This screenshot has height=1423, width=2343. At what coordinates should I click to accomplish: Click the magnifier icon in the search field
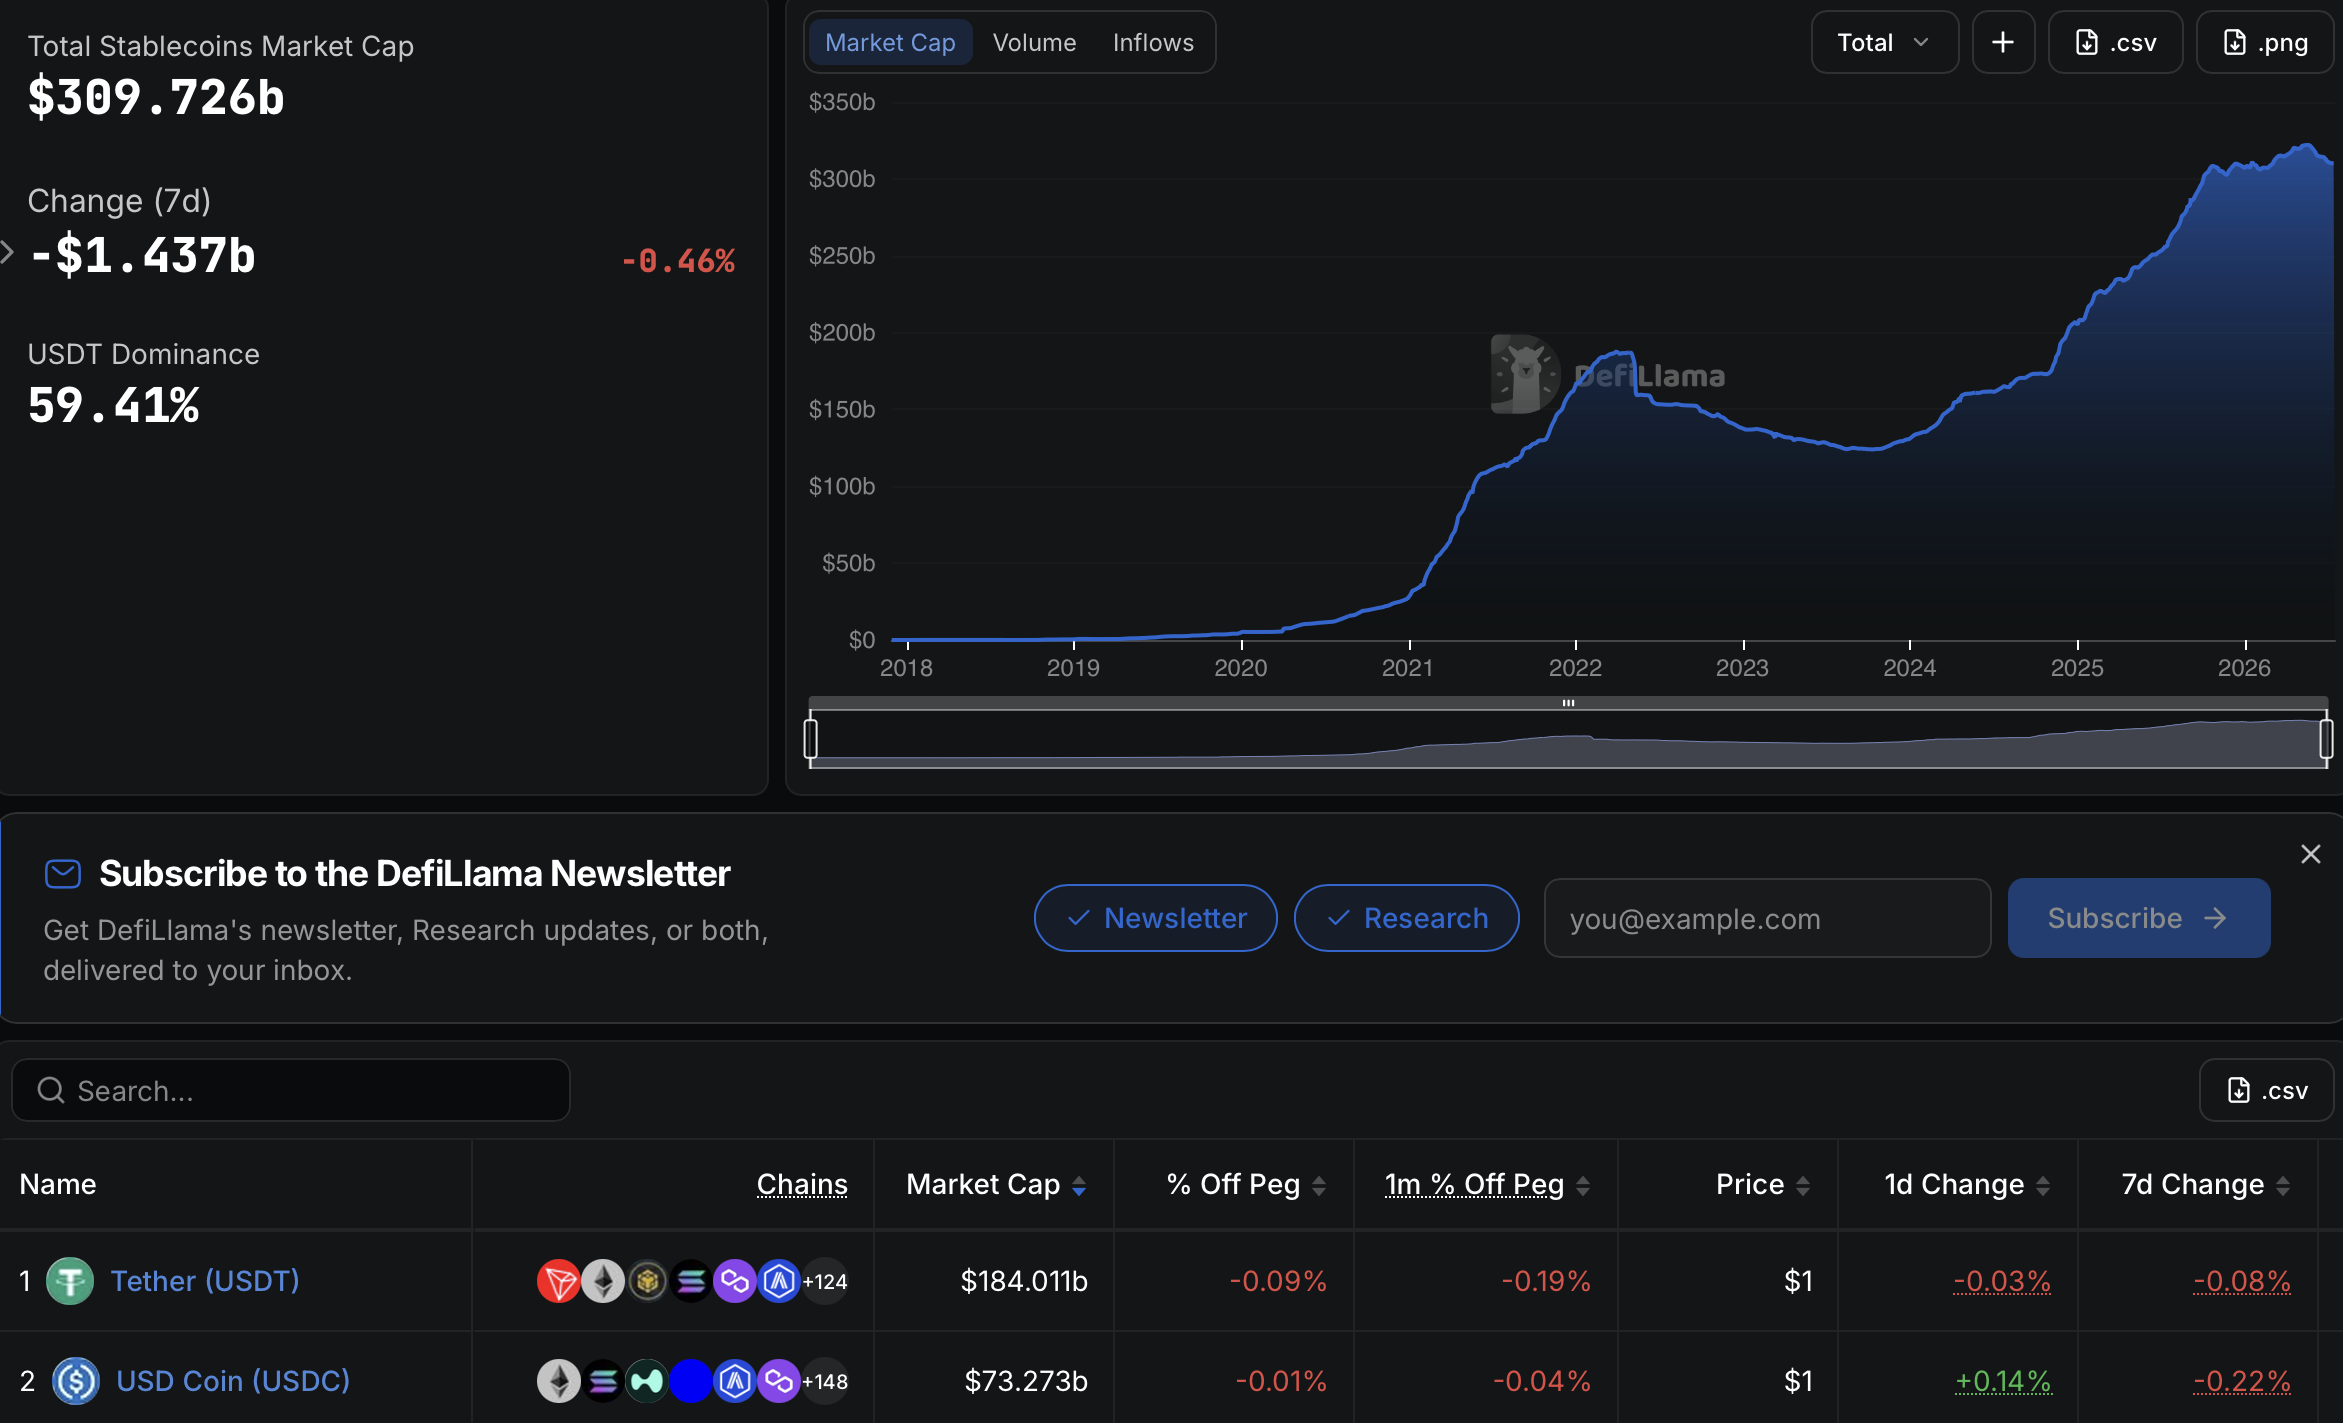[51, 1090]
